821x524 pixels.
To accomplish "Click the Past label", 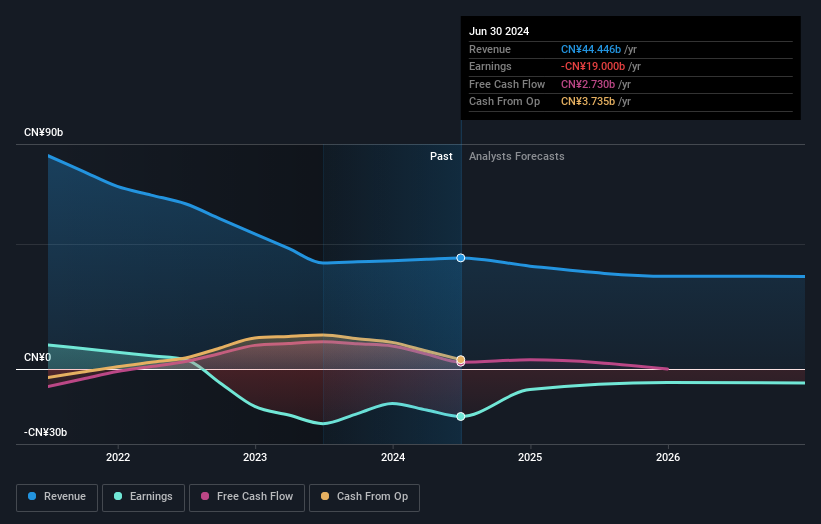I will 441,156.
